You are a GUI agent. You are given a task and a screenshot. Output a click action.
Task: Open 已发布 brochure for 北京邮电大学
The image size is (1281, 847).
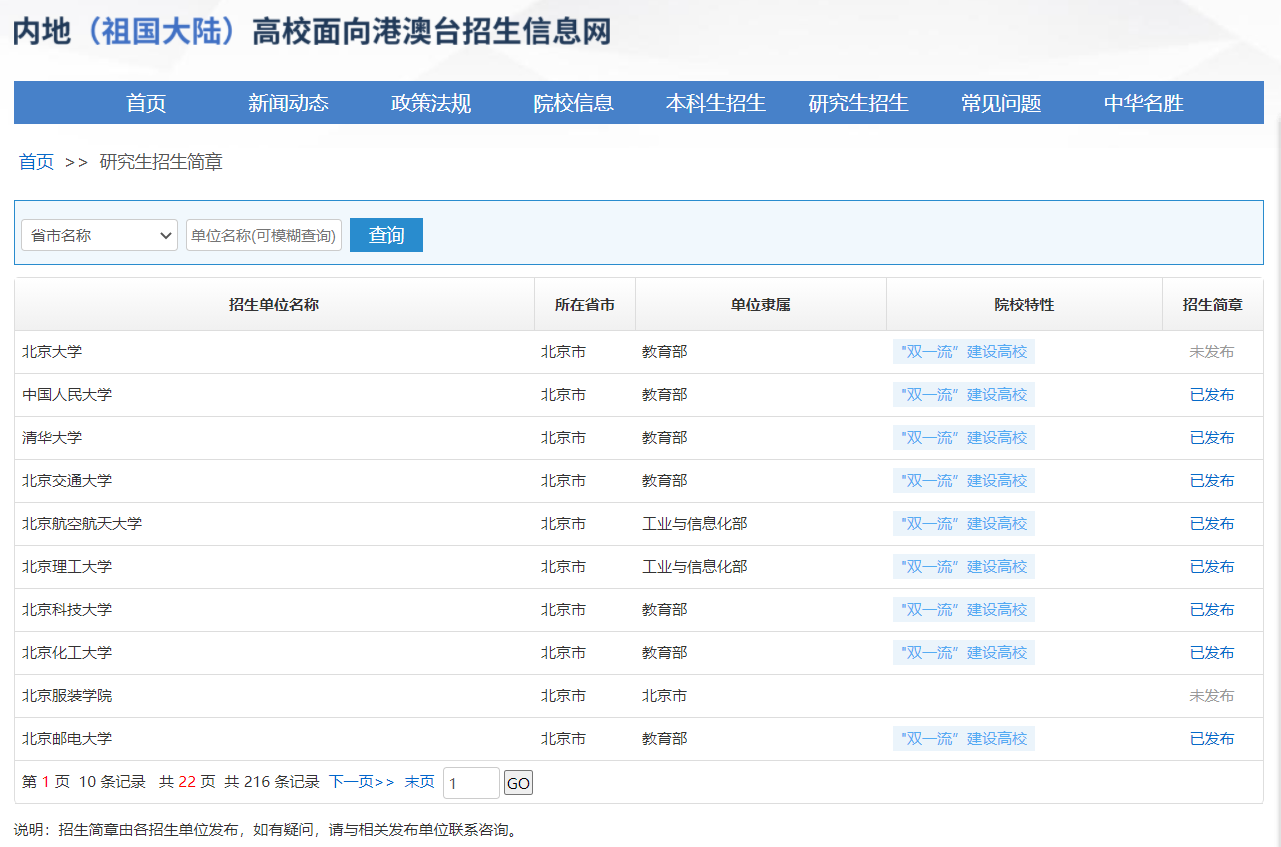(x=1212, y=739)
